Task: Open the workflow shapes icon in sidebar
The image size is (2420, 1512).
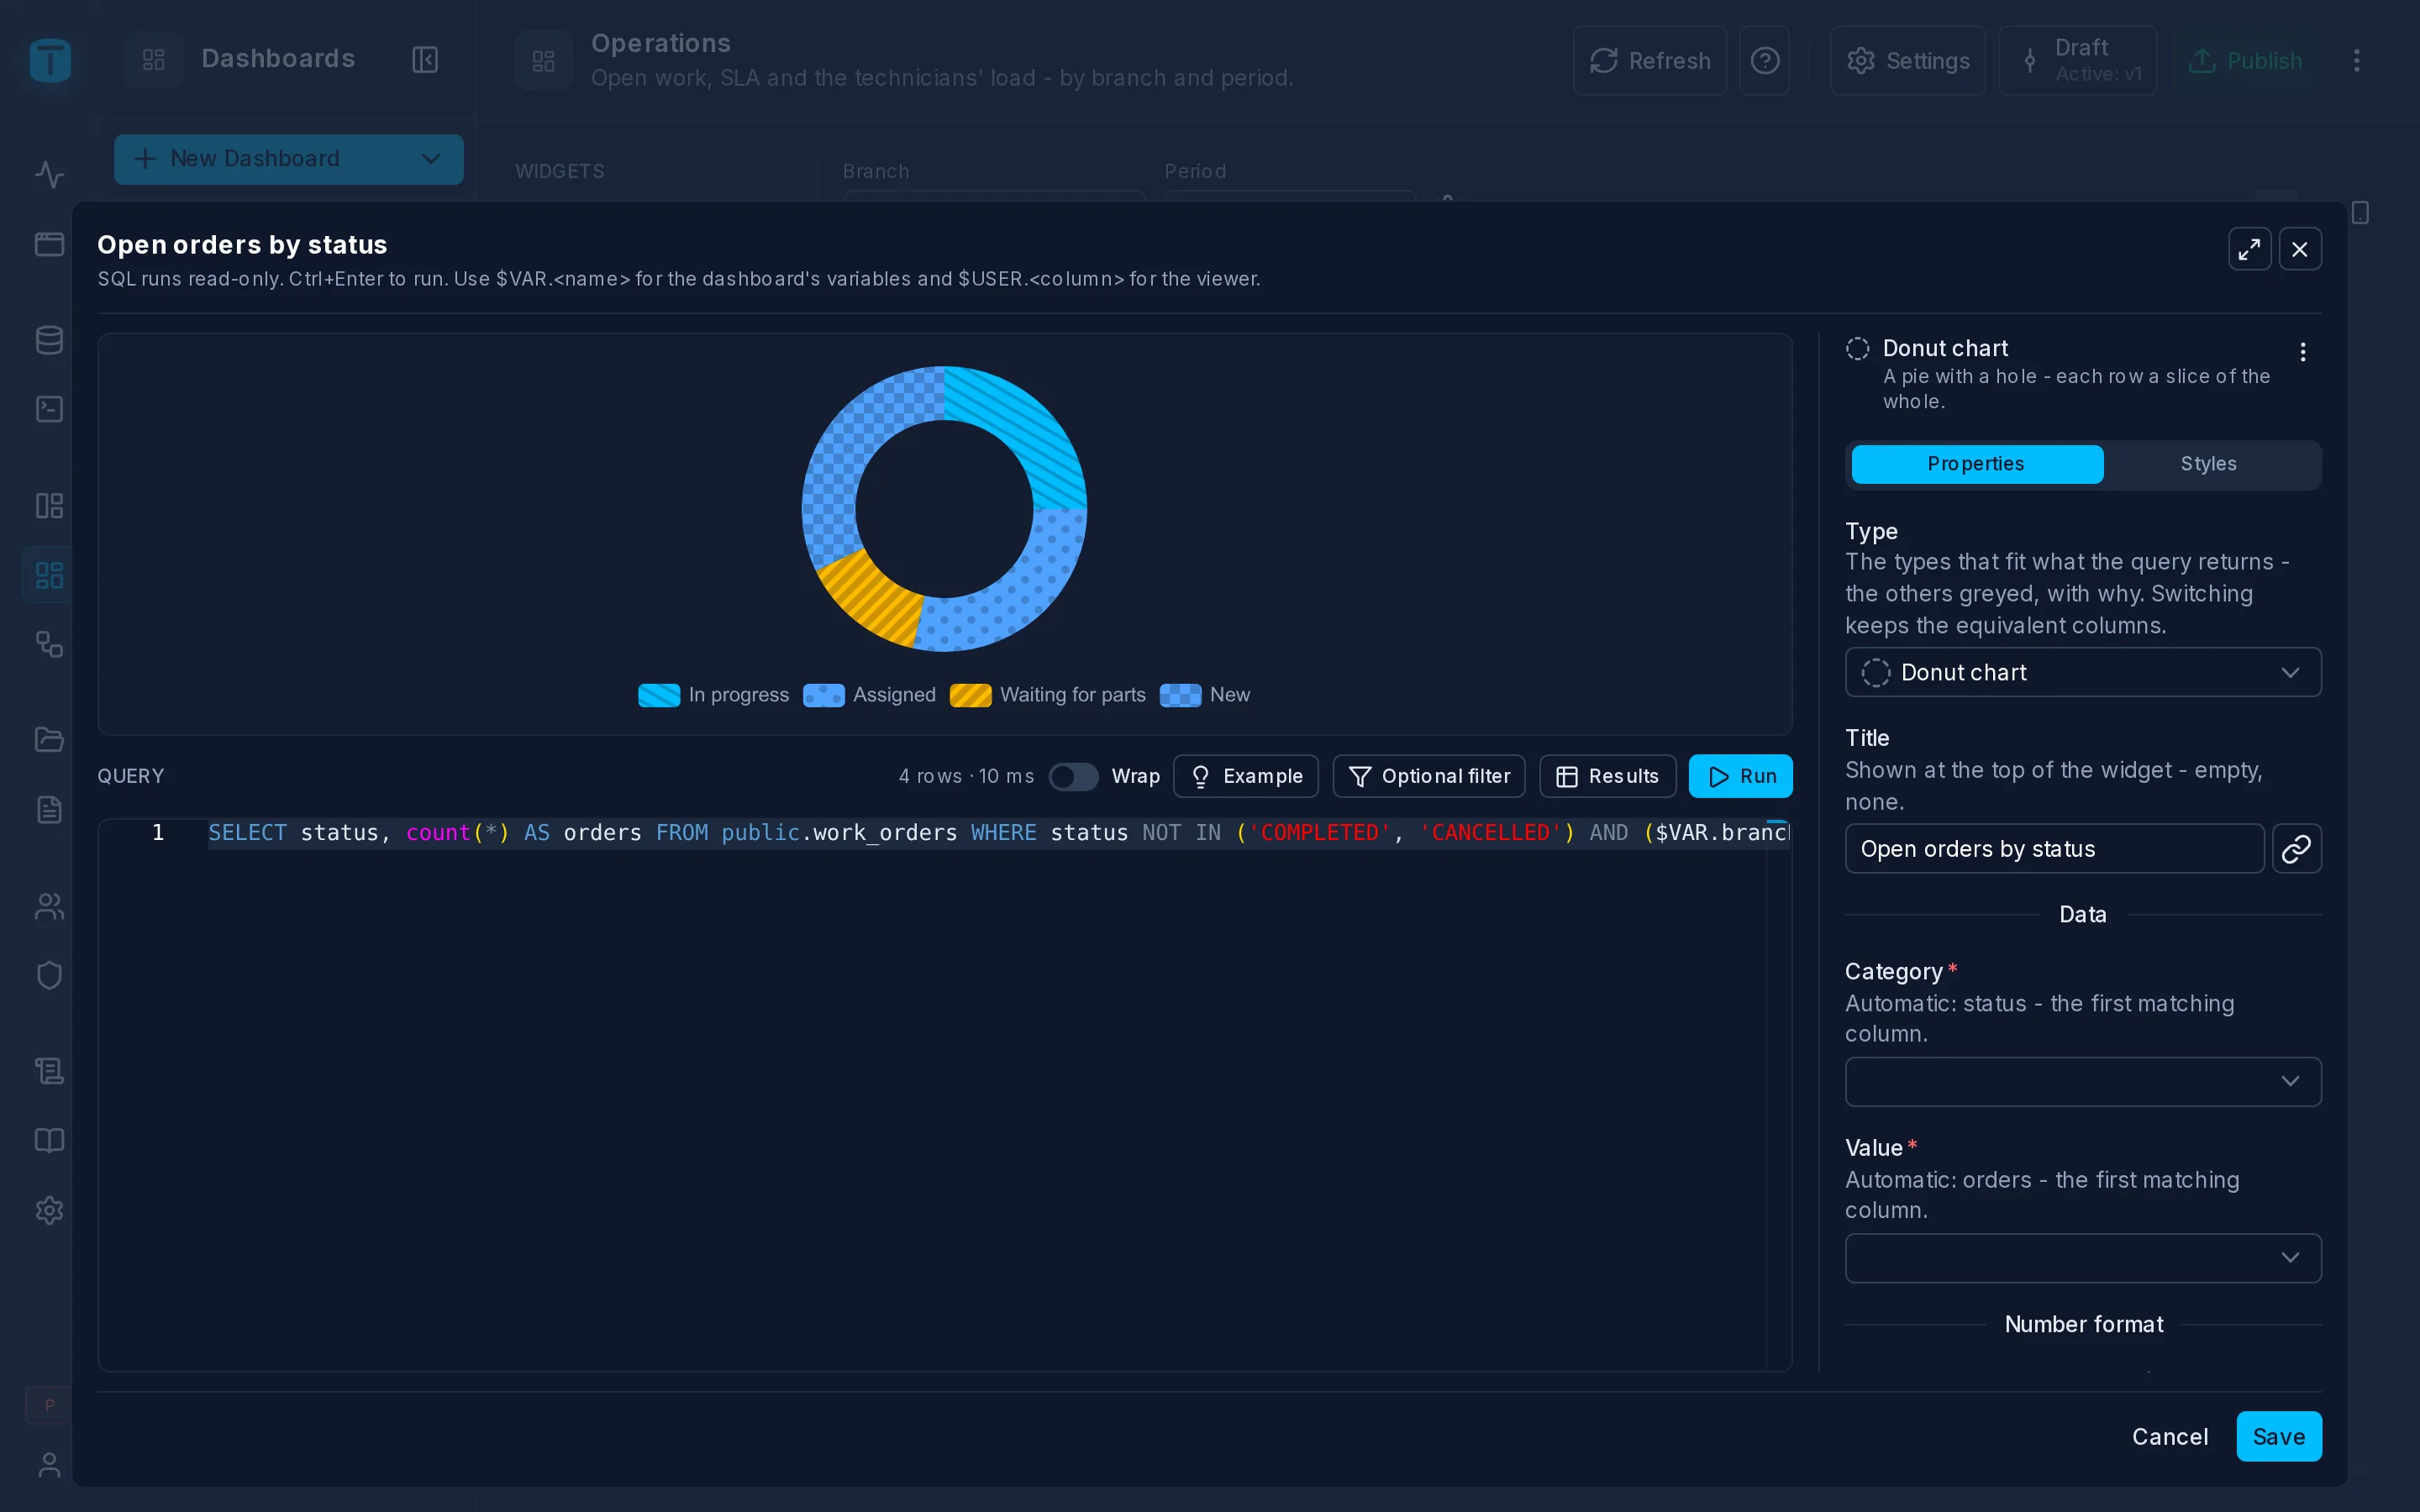Action: click(49, 644)
